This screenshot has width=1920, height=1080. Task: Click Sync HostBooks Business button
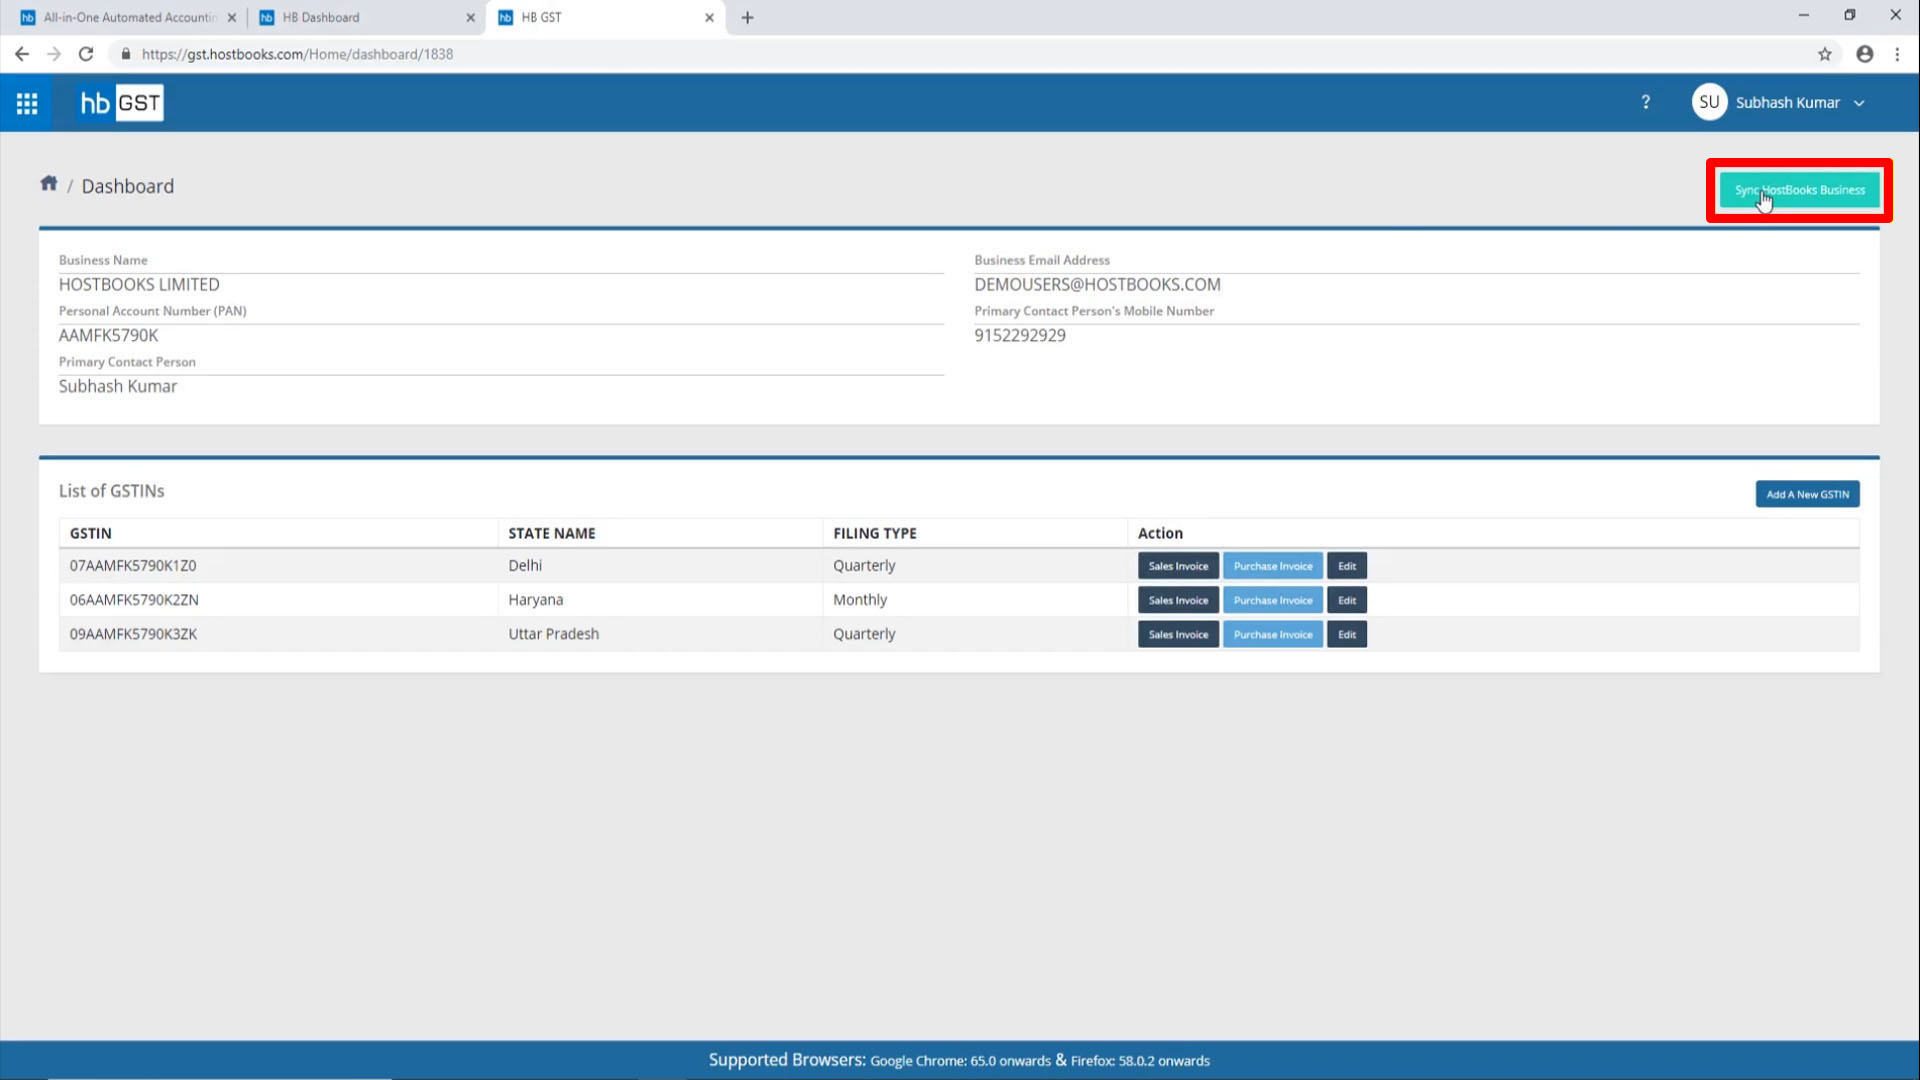(1799, 190)
